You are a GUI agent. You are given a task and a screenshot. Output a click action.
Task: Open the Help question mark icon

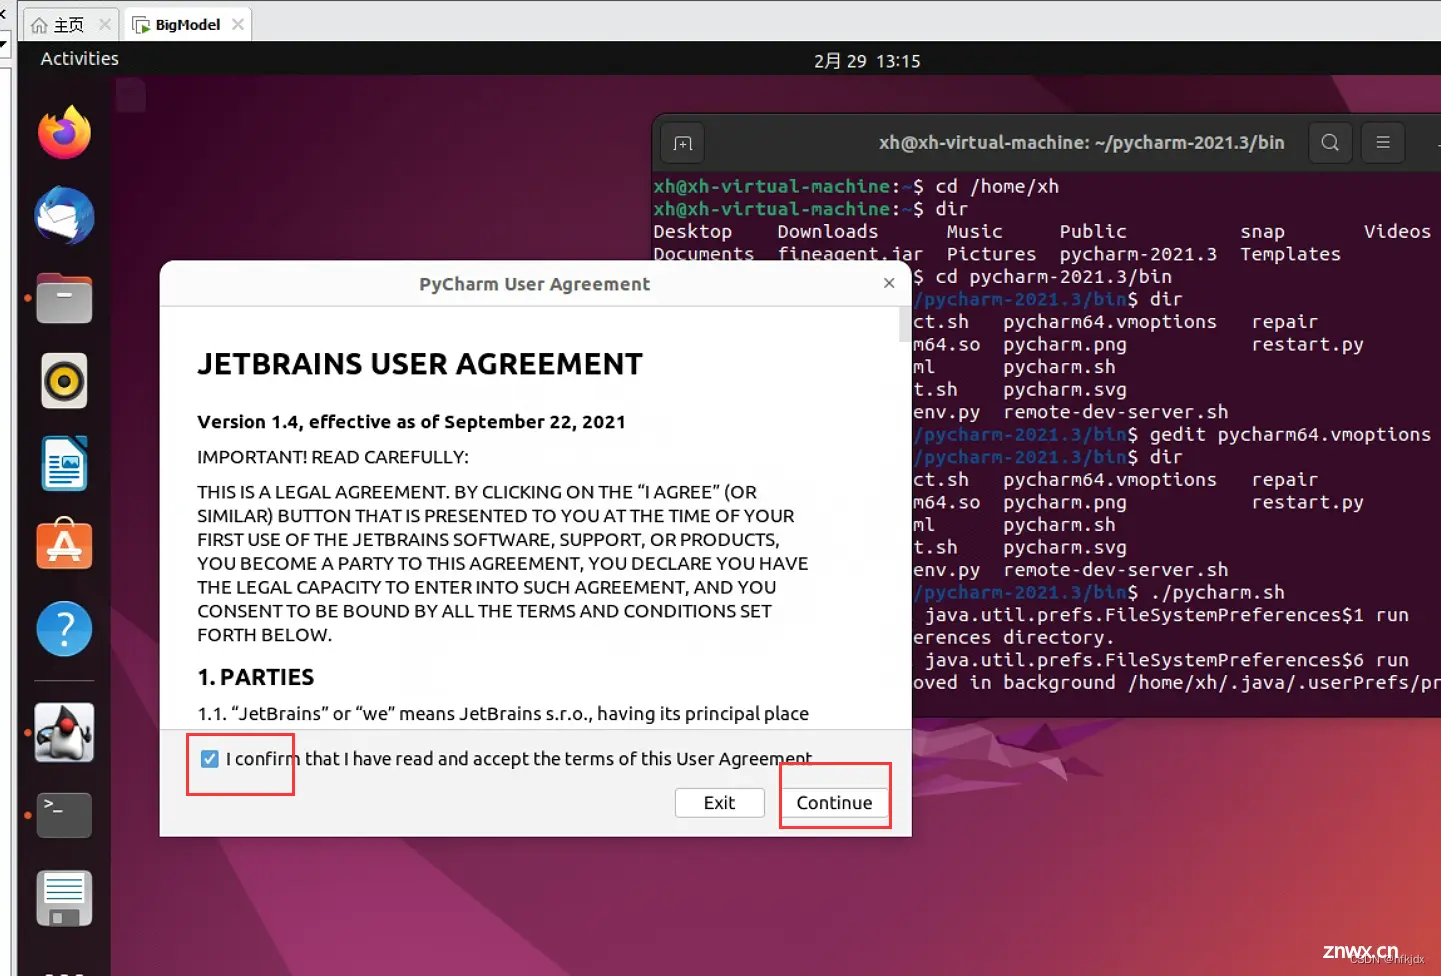tap(64, 629)
